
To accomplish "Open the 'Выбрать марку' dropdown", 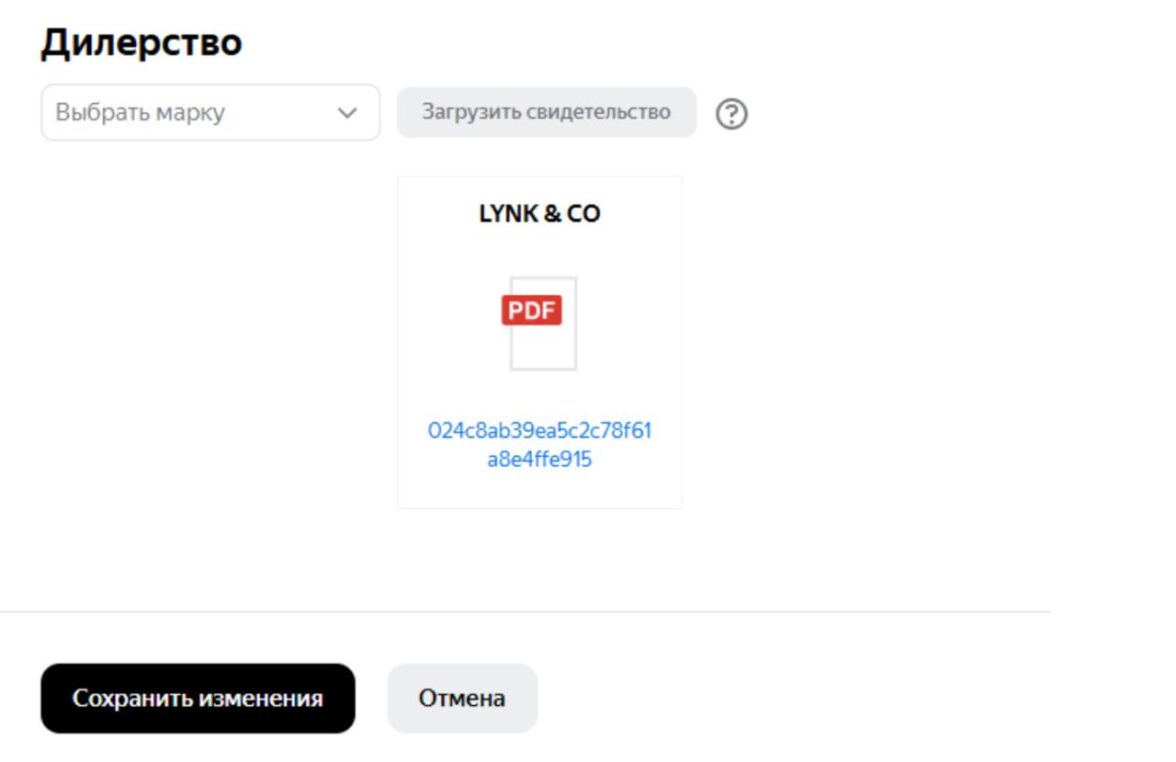I will [x=210, y=112].
